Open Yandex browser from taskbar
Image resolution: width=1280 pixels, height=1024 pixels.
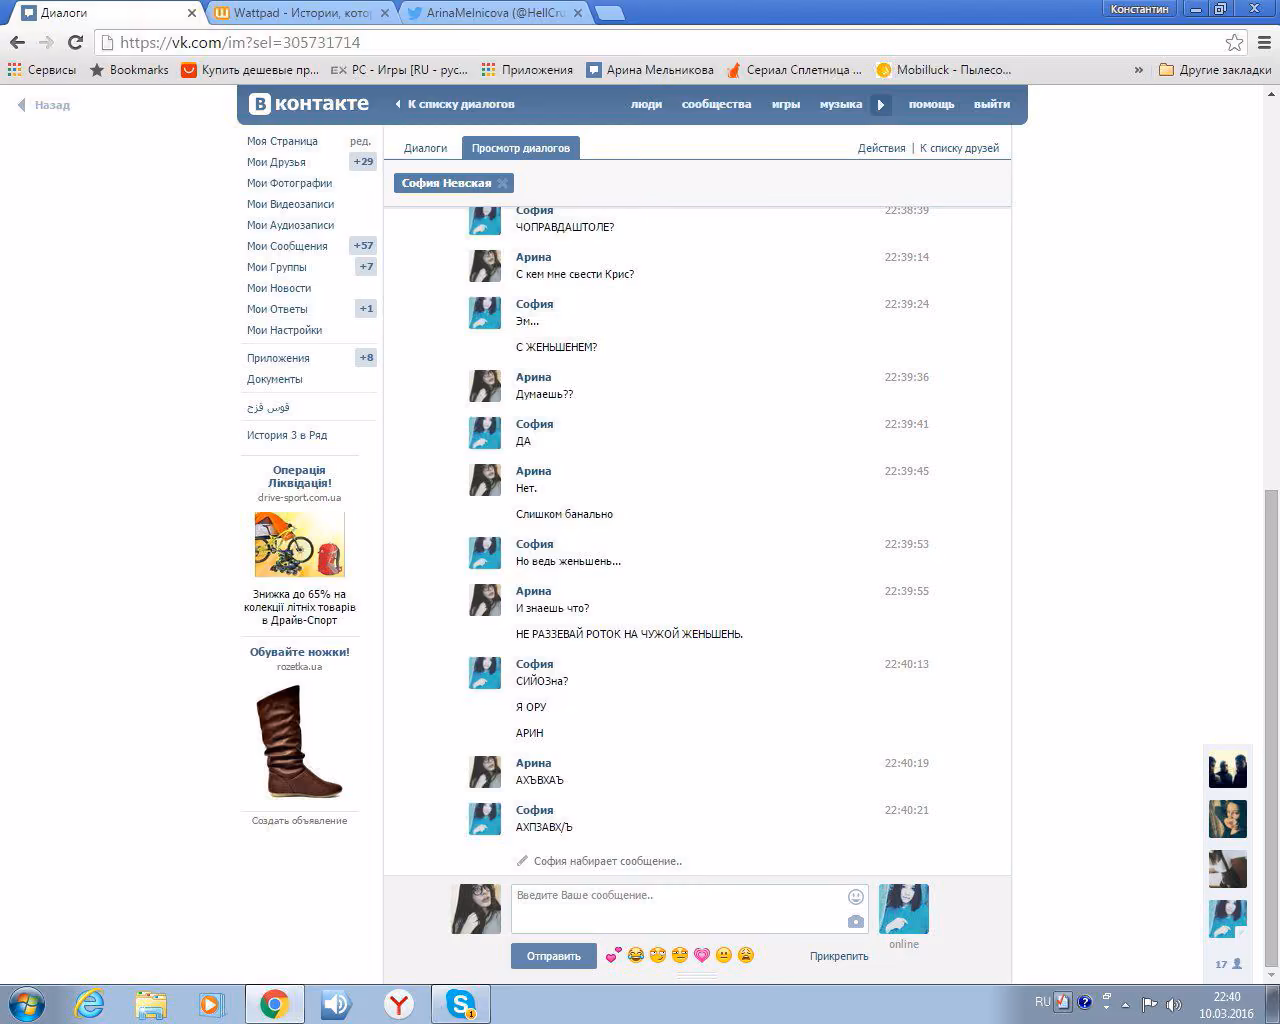[x=399, y=1004]
